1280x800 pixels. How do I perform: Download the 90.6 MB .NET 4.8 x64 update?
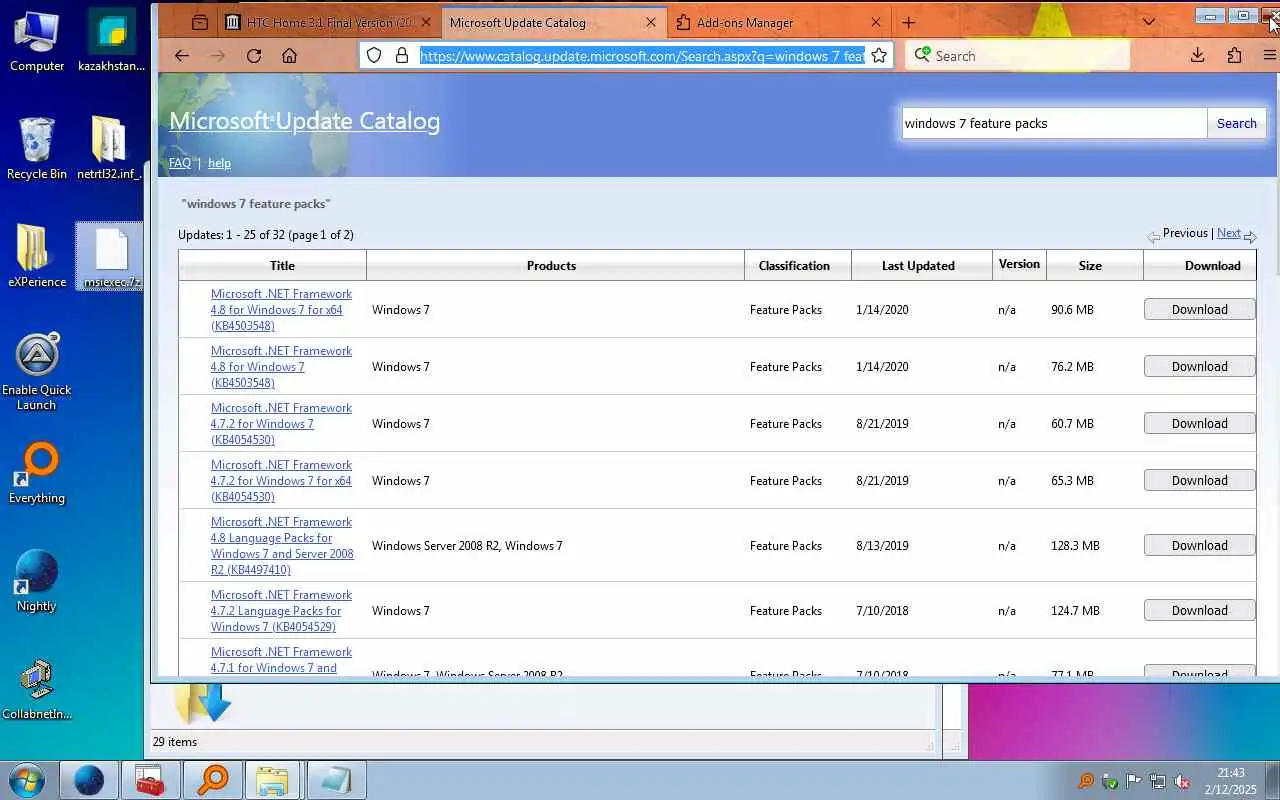(1199, 310)
